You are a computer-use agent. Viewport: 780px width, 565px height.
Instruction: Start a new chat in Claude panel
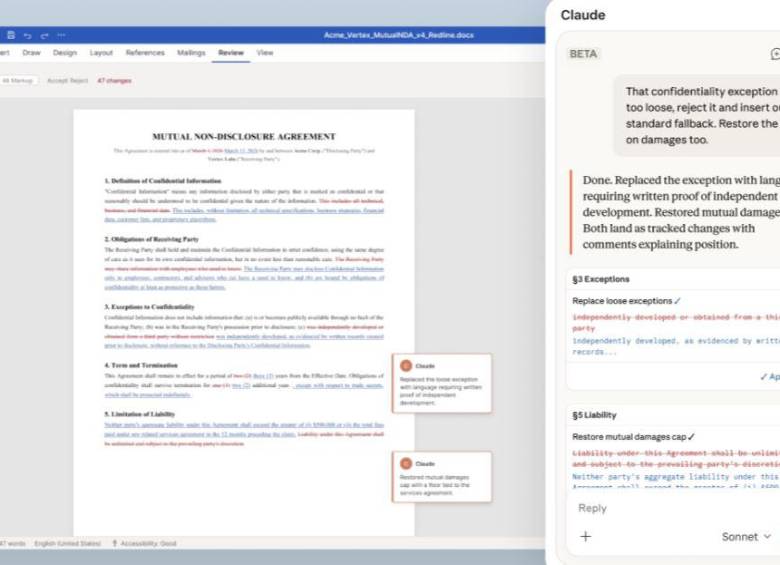(x=775, y=54)
